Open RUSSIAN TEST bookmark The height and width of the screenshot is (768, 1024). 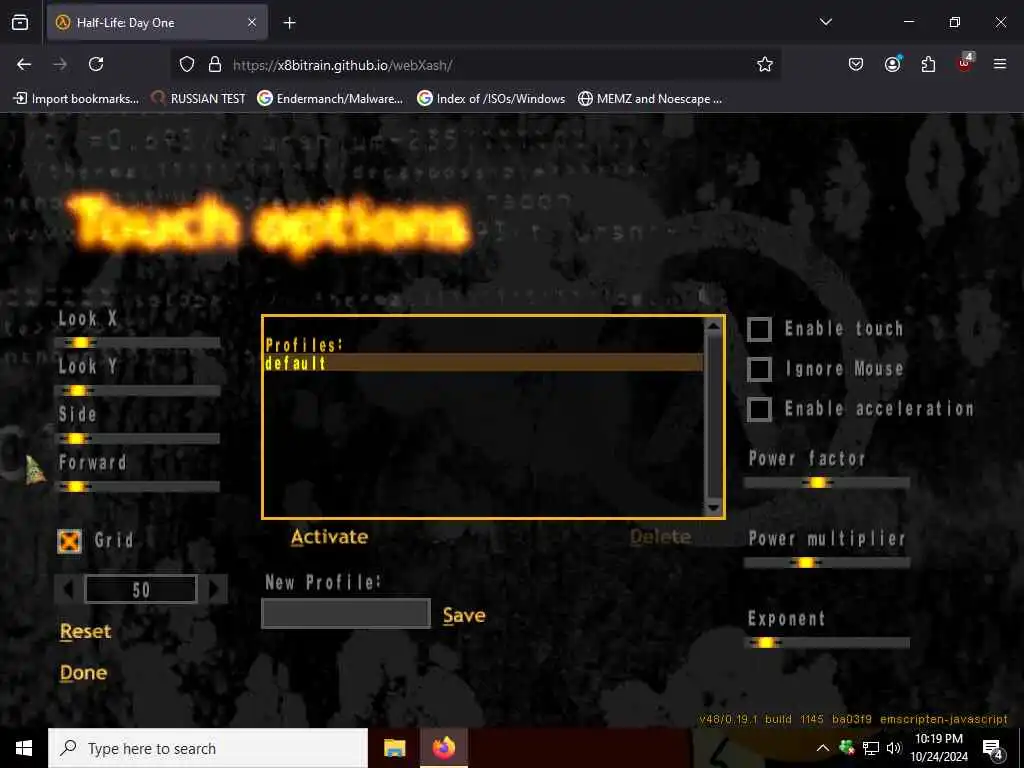pos(199,99)
